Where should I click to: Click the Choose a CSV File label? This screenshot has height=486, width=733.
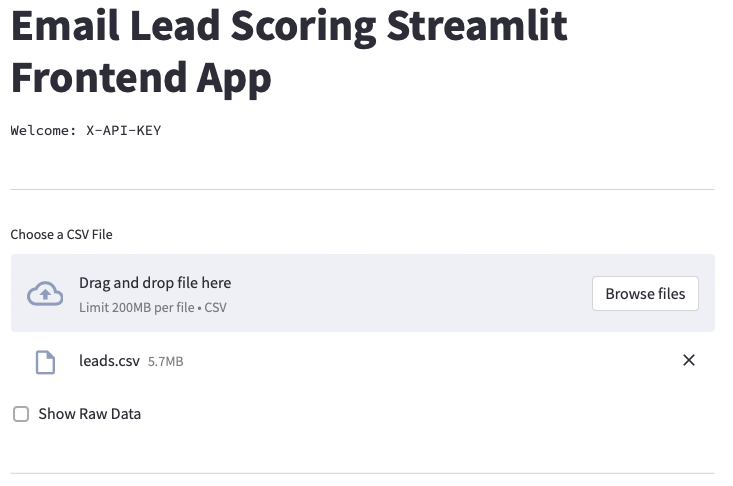(x=61, y=234)
